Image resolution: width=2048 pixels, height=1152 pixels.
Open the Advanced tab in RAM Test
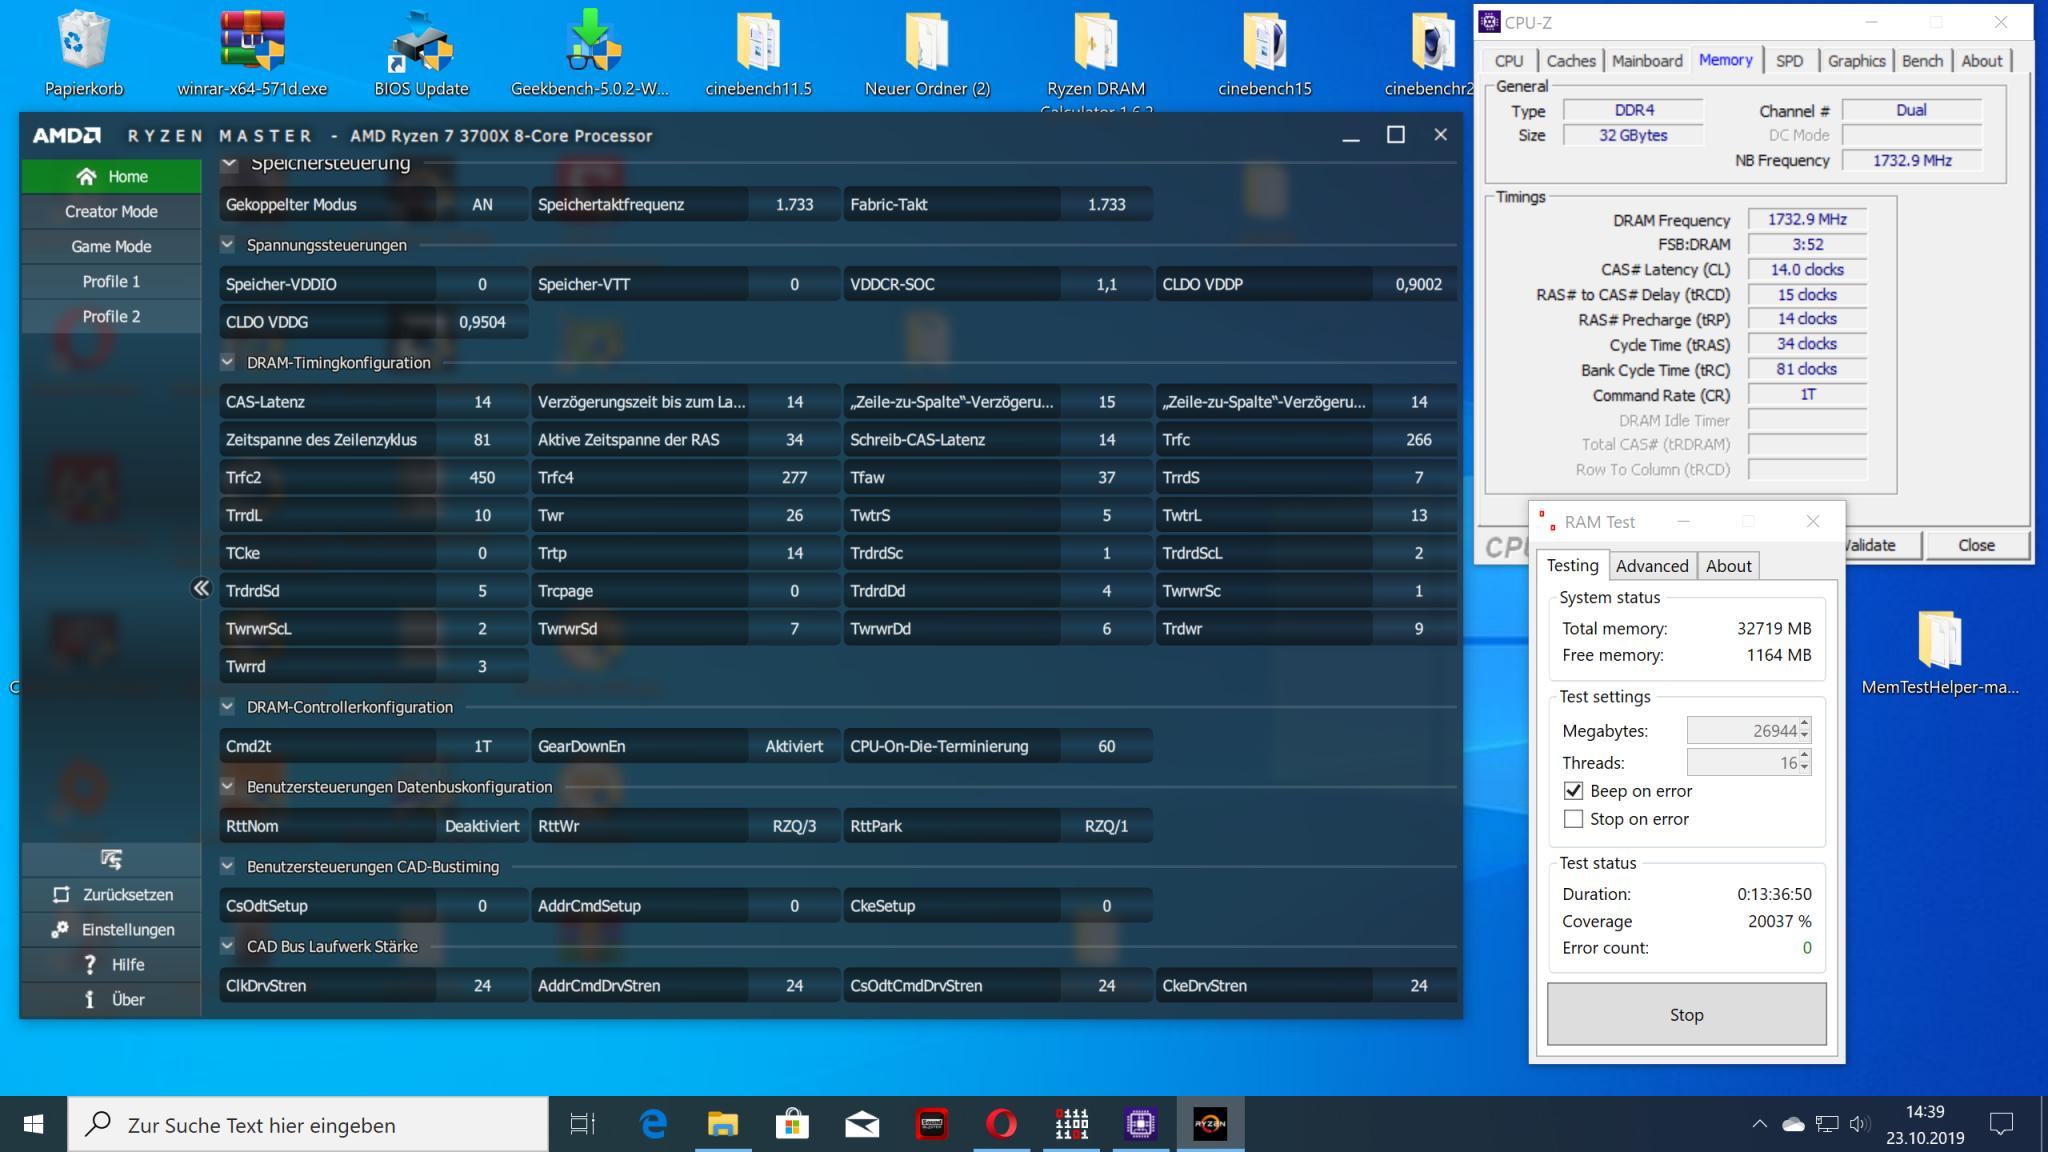pyautogui.click(x=1651, y=566)
